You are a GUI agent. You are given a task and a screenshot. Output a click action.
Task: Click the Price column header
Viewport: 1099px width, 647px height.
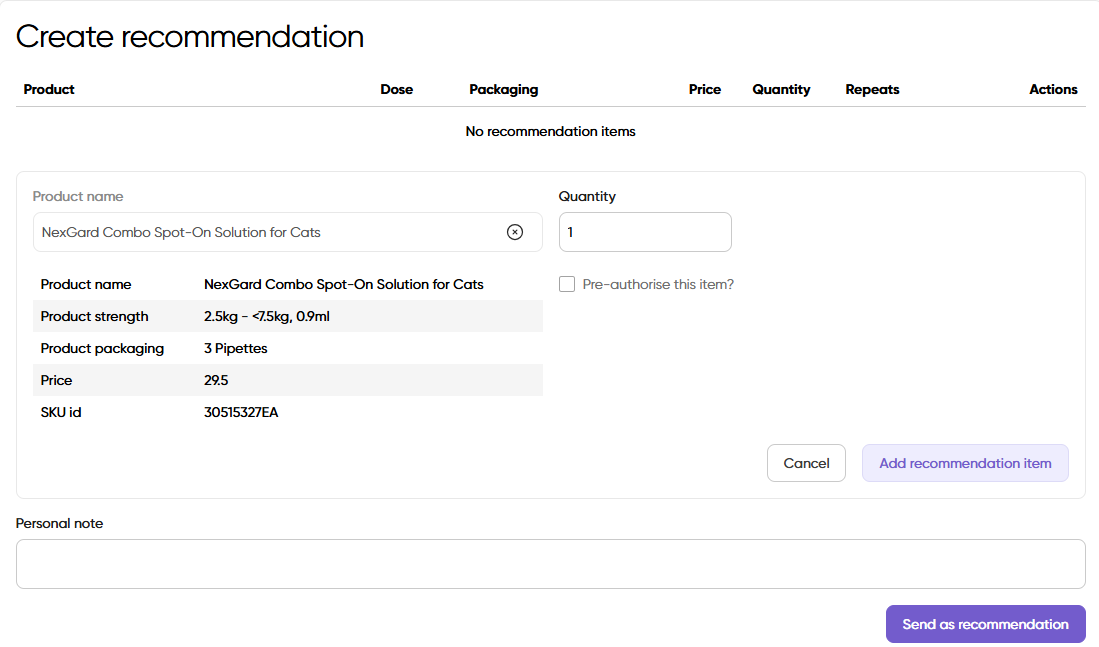(x=704, y=89)
